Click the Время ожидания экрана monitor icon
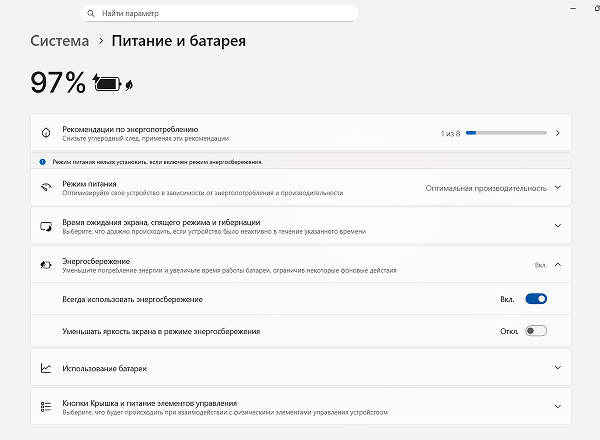This screenshot has width=600, height=440. 45,226
